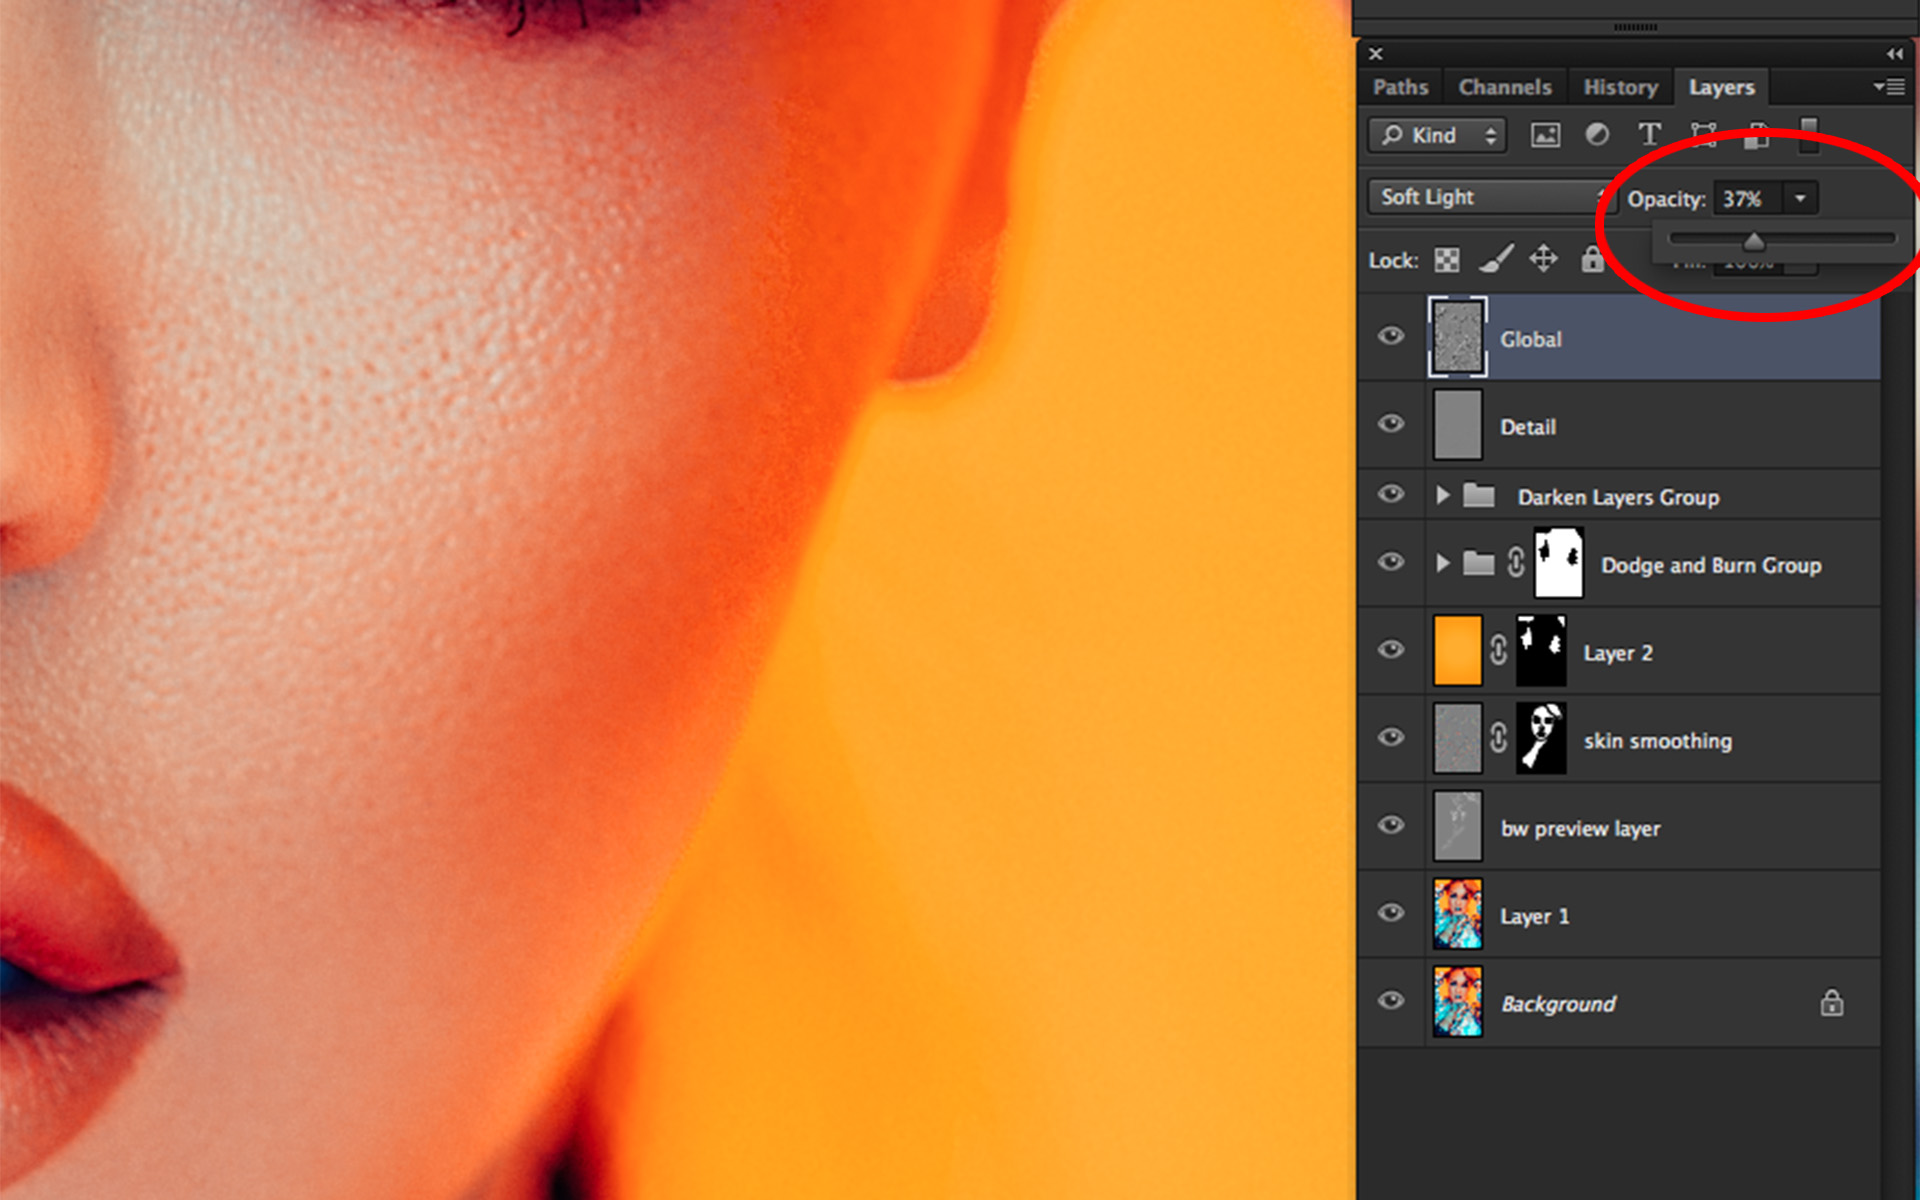Image resolution: width=1920 pixels, height=1200 pixels.
Task: Lock image pixels brush icon
Action: tap(1496, 259)
